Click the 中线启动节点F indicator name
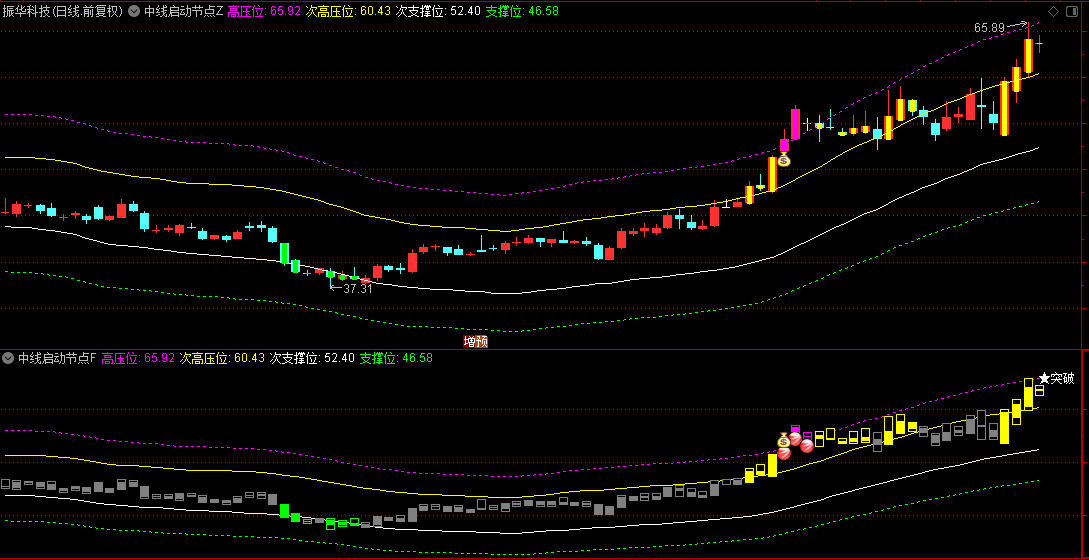 58,359
